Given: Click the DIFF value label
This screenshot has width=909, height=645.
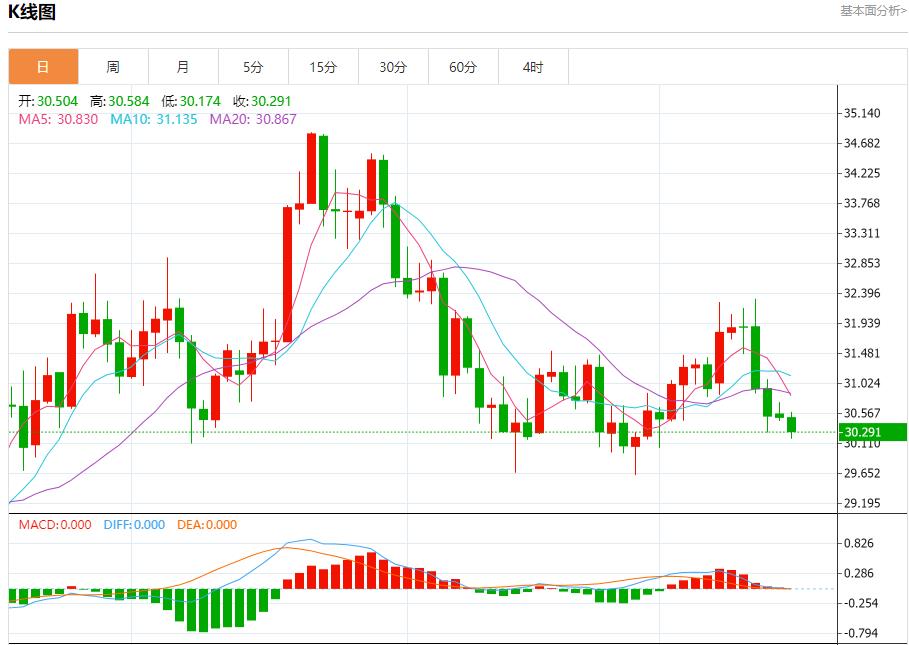Looking at the screenshot, I should pyautogui.click(x=133, y=525).
